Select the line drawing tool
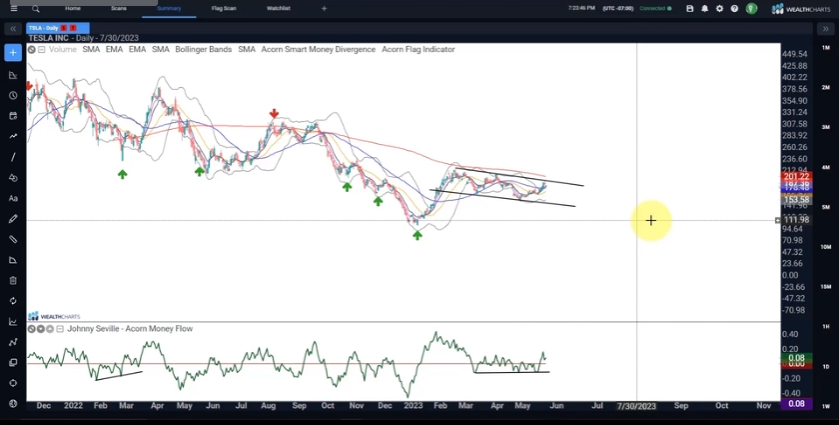Screen dimensions: 839x425 coord(13,157)
